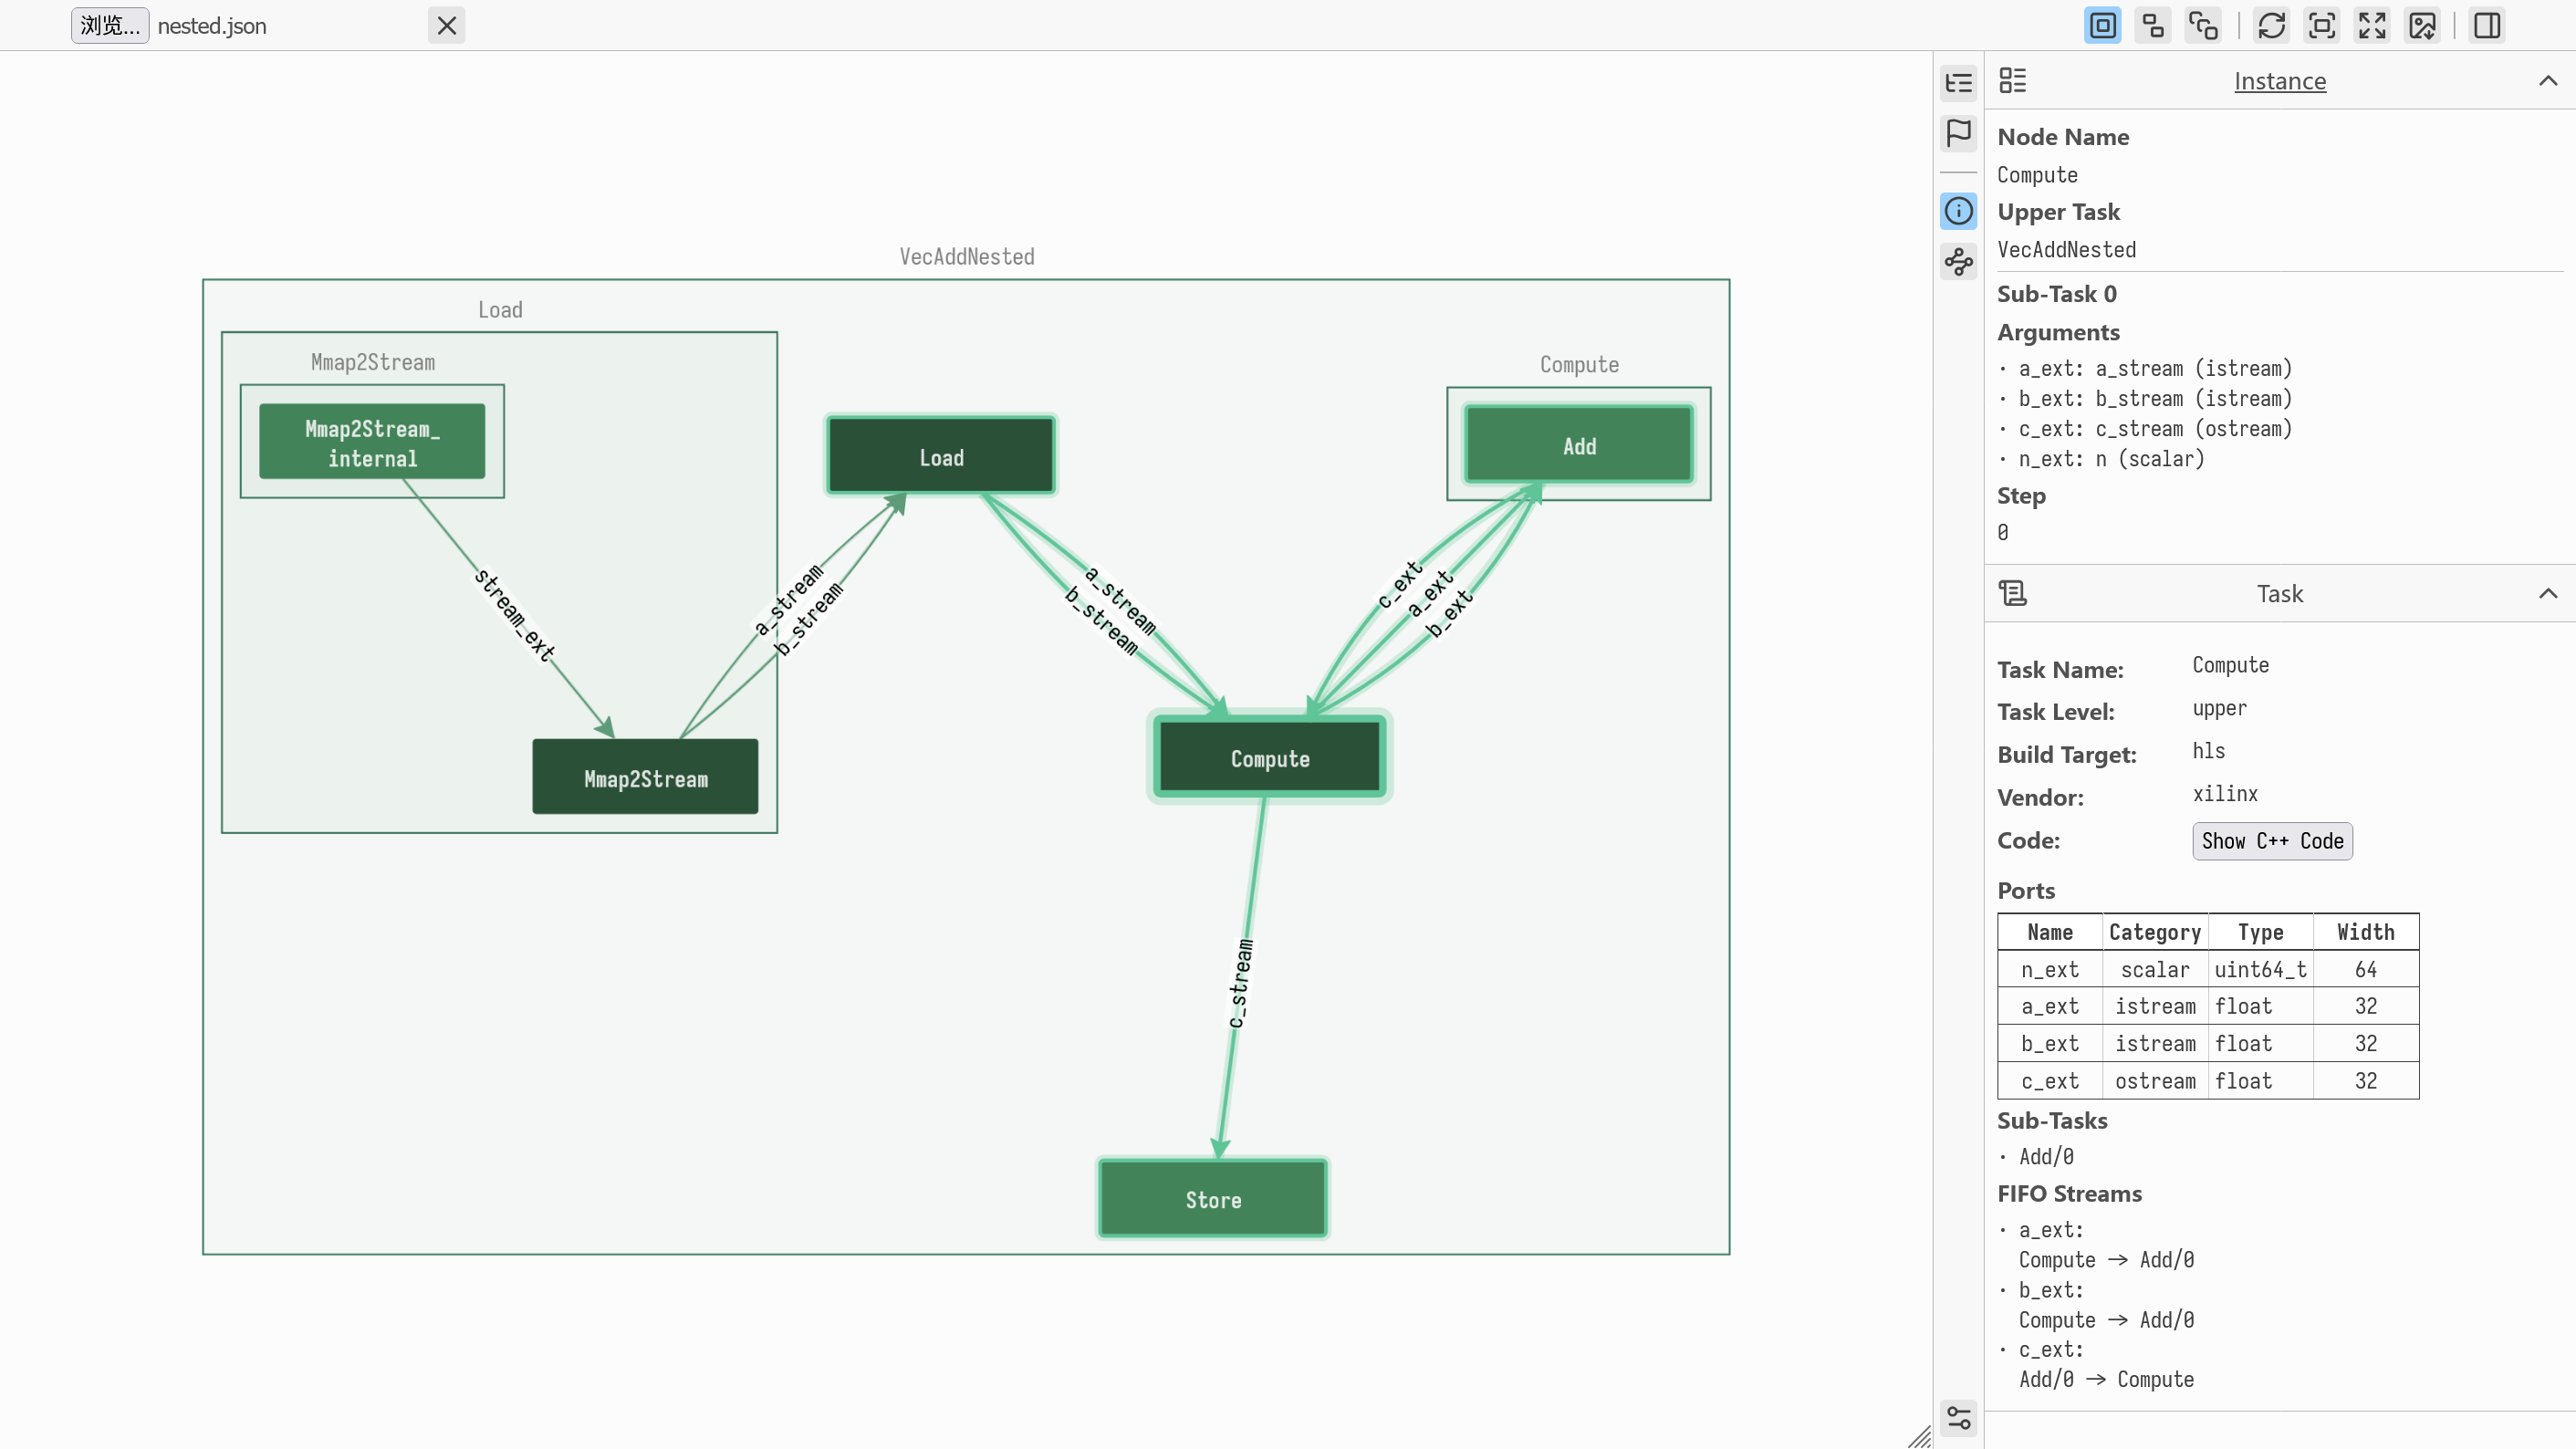Refresh the graph with rotate arrows icon
The image size is (2576, 1449).
coord(2271,26)
